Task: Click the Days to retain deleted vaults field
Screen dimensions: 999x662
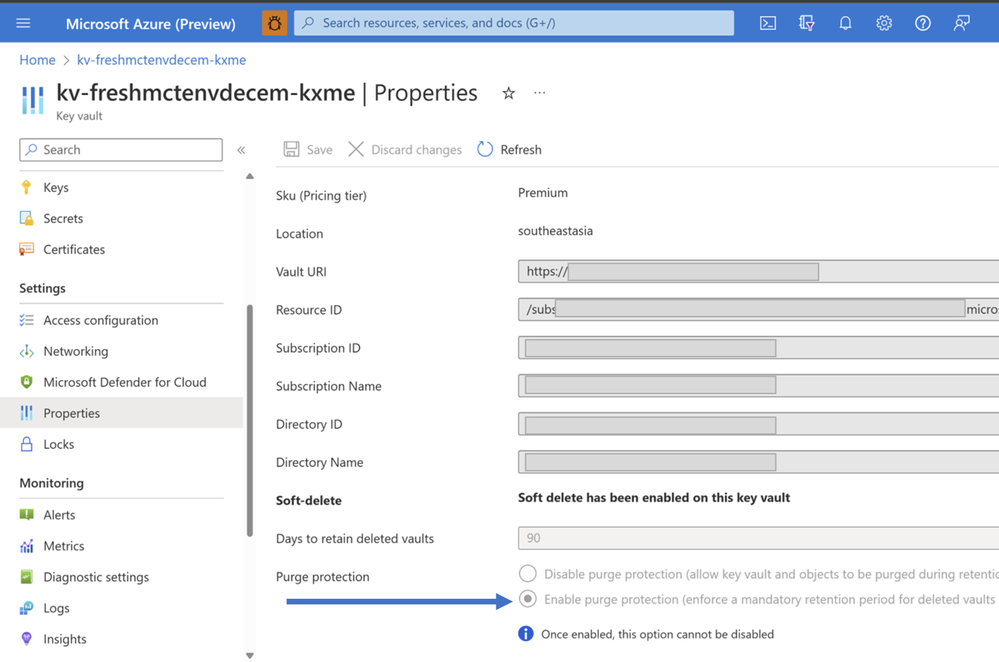Action: coord(758,538)
